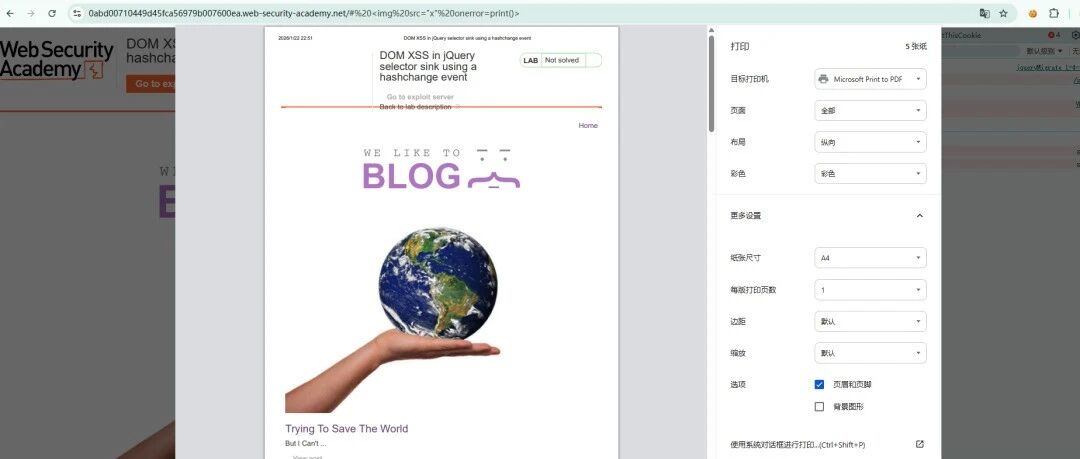Click the WE LIKE TO BLOG logo in preview

point(441,168)
